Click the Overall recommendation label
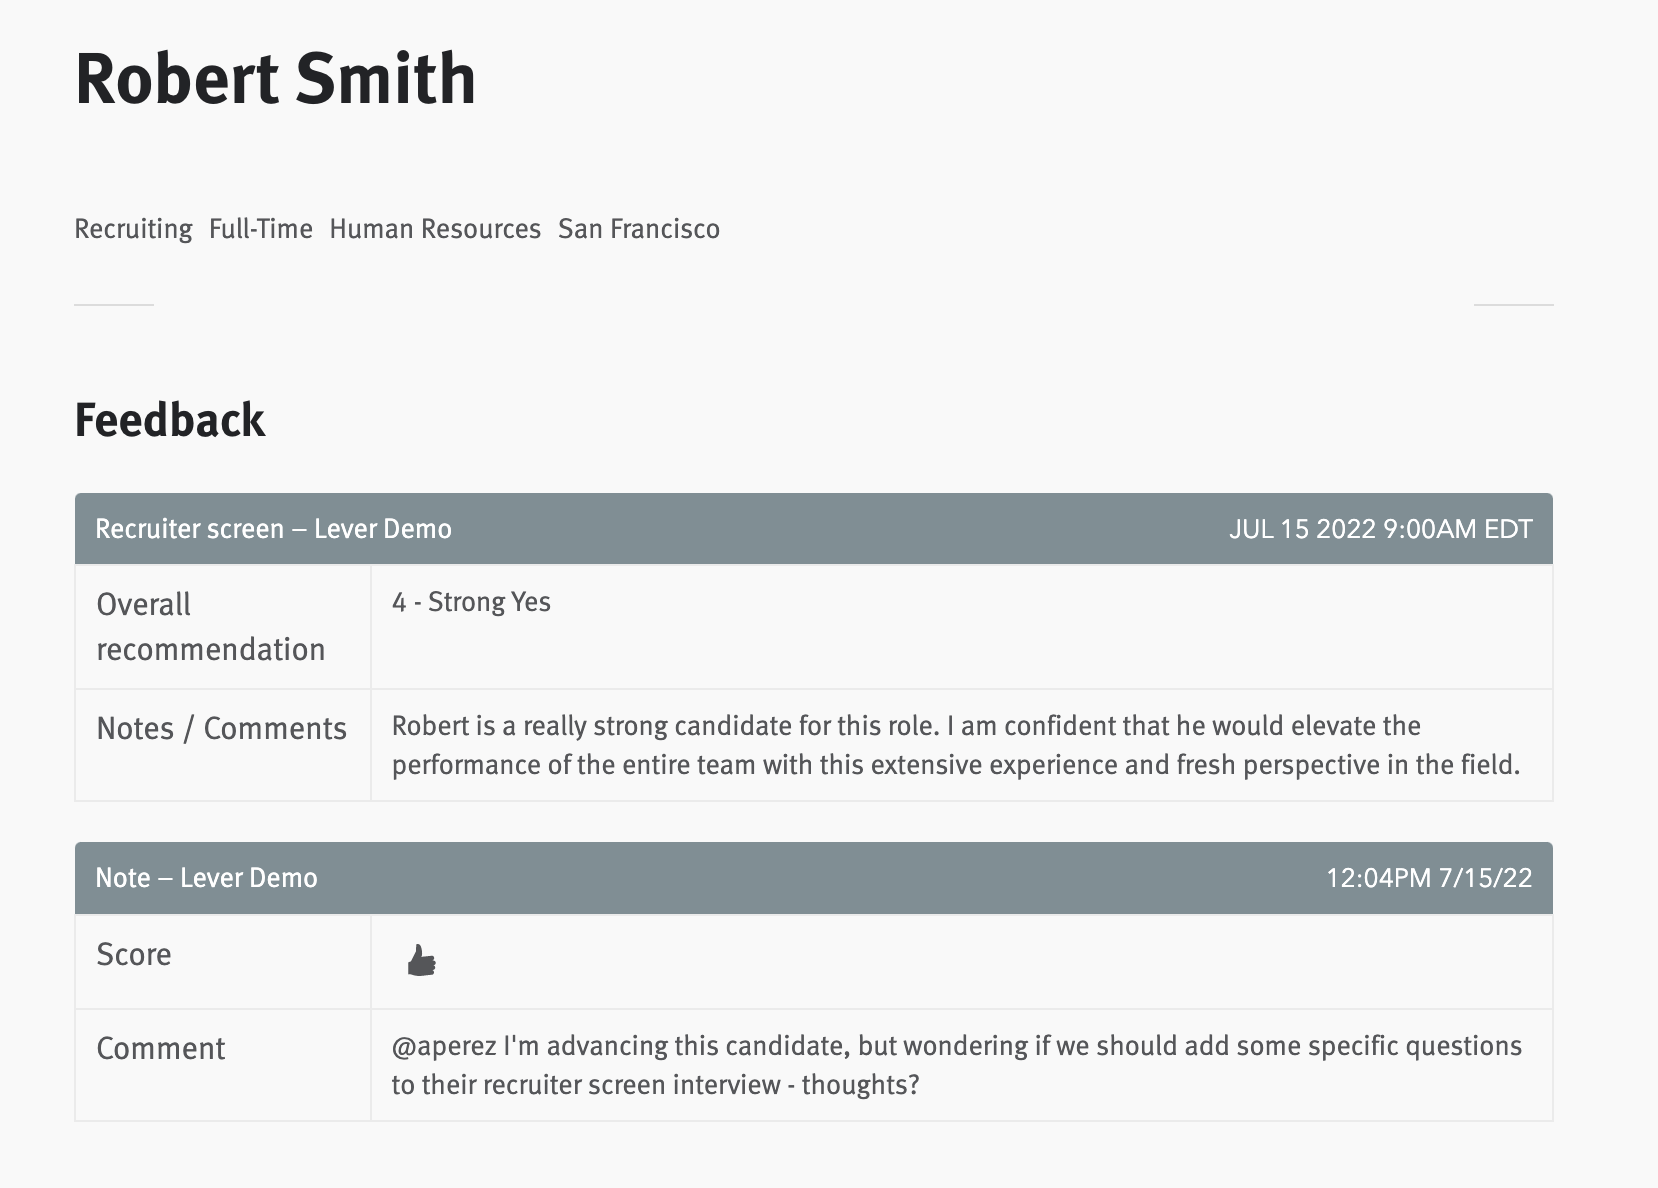1658x1188 pixels. 210,627
